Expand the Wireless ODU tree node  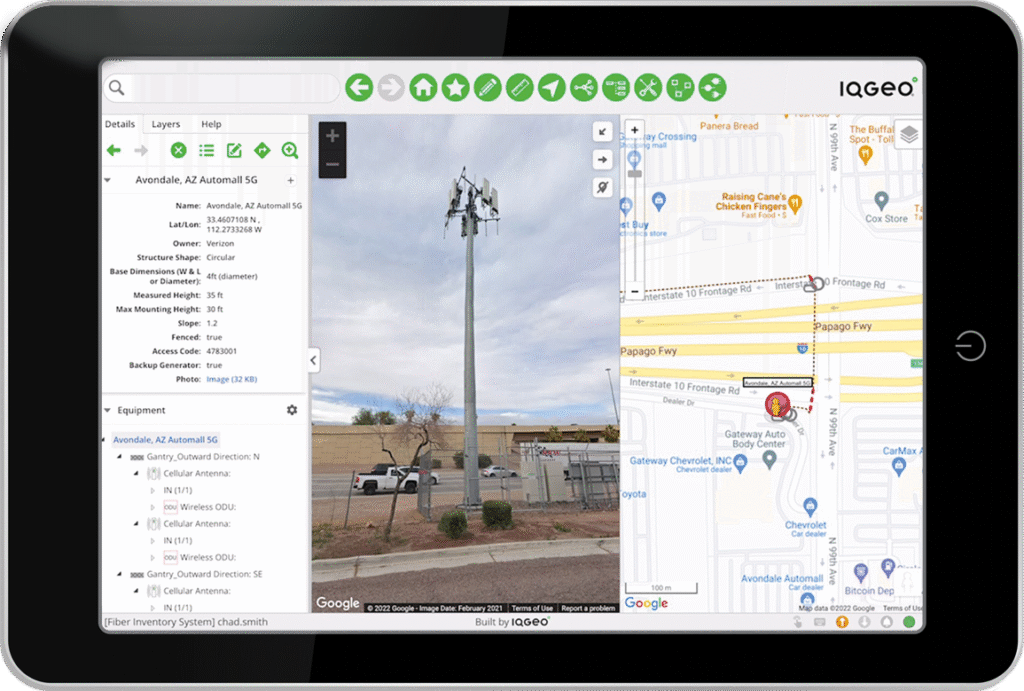click(x=153, y=507)
